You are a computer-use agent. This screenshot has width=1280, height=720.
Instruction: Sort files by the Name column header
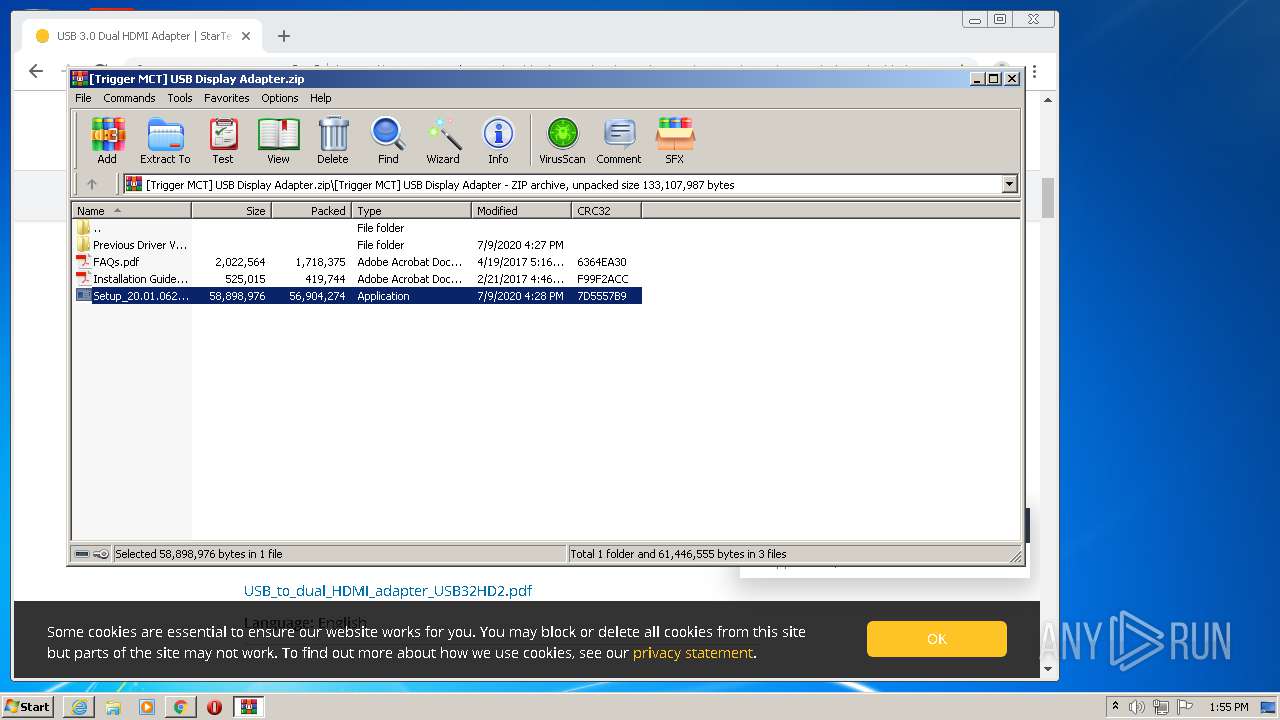point(132,211)
